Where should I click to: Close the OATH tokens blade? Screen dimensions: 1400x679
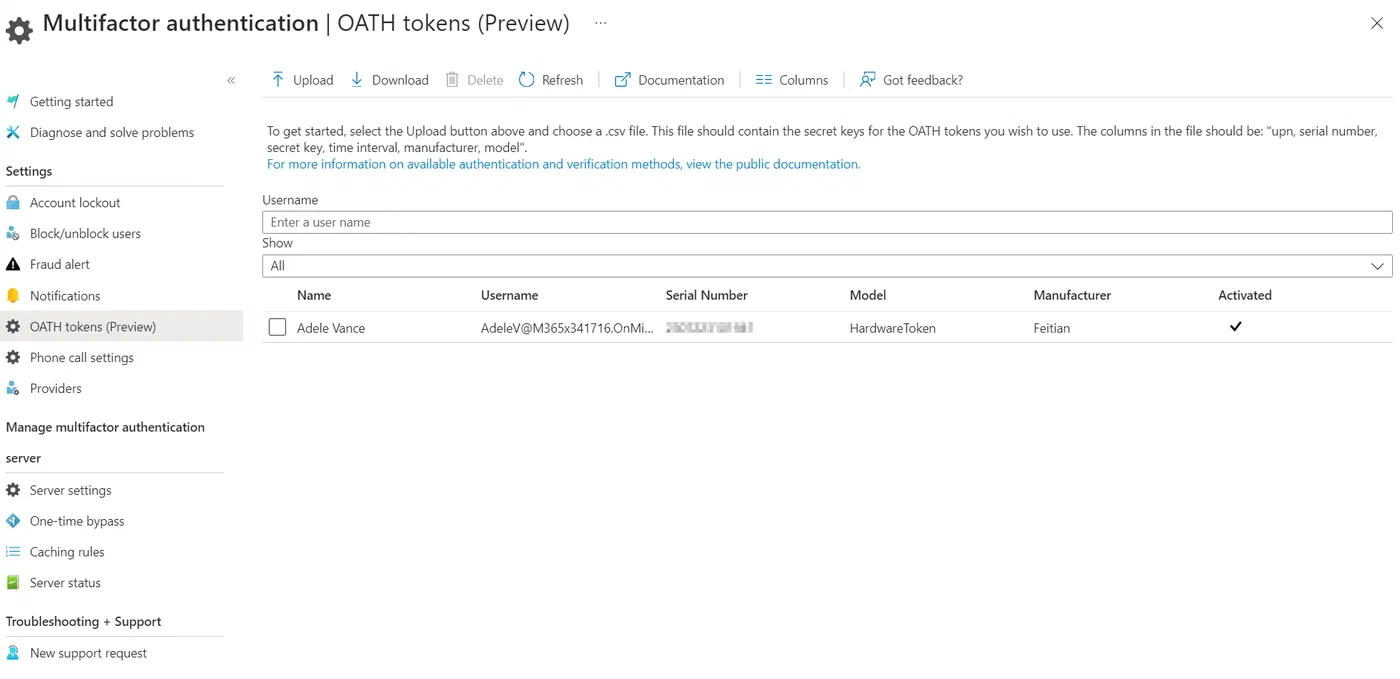point(1377,23)
